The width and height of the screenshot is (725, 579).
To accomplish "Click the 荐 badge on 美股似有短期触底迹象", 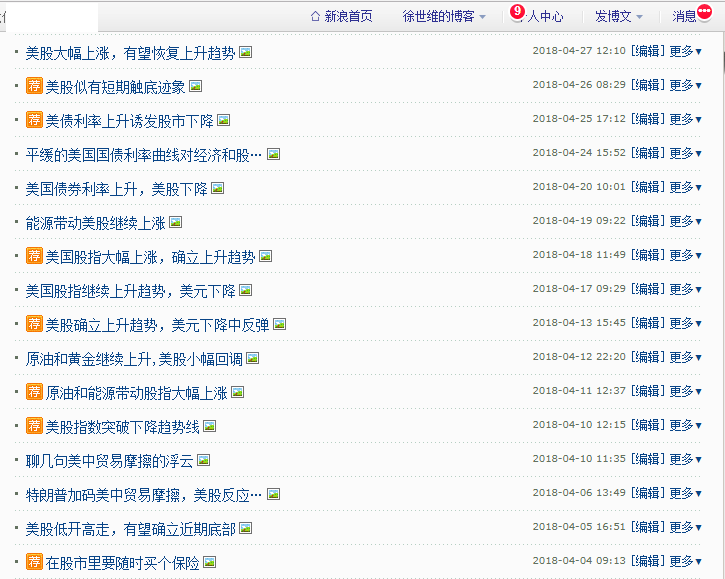I will [x=34, y=86].
